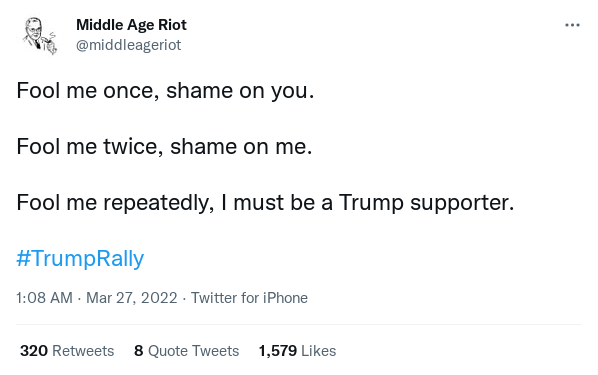
Task: Open the Middle Age Riot display name
Action: tap(131, 25)
